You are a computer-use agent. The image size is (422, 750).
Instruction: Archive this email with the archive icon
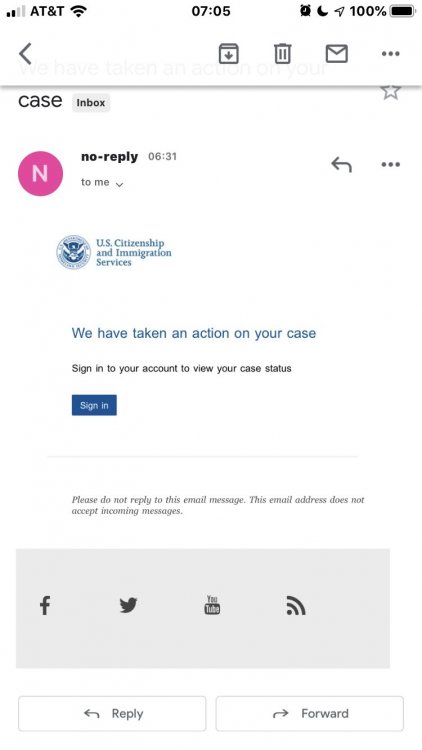pyautogui.click(x=229, y=53)
